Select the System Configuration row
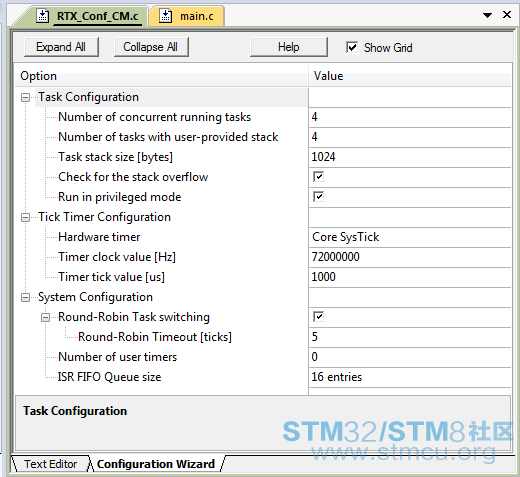This screenshot has height=477, width=520. tap(95, 297)
